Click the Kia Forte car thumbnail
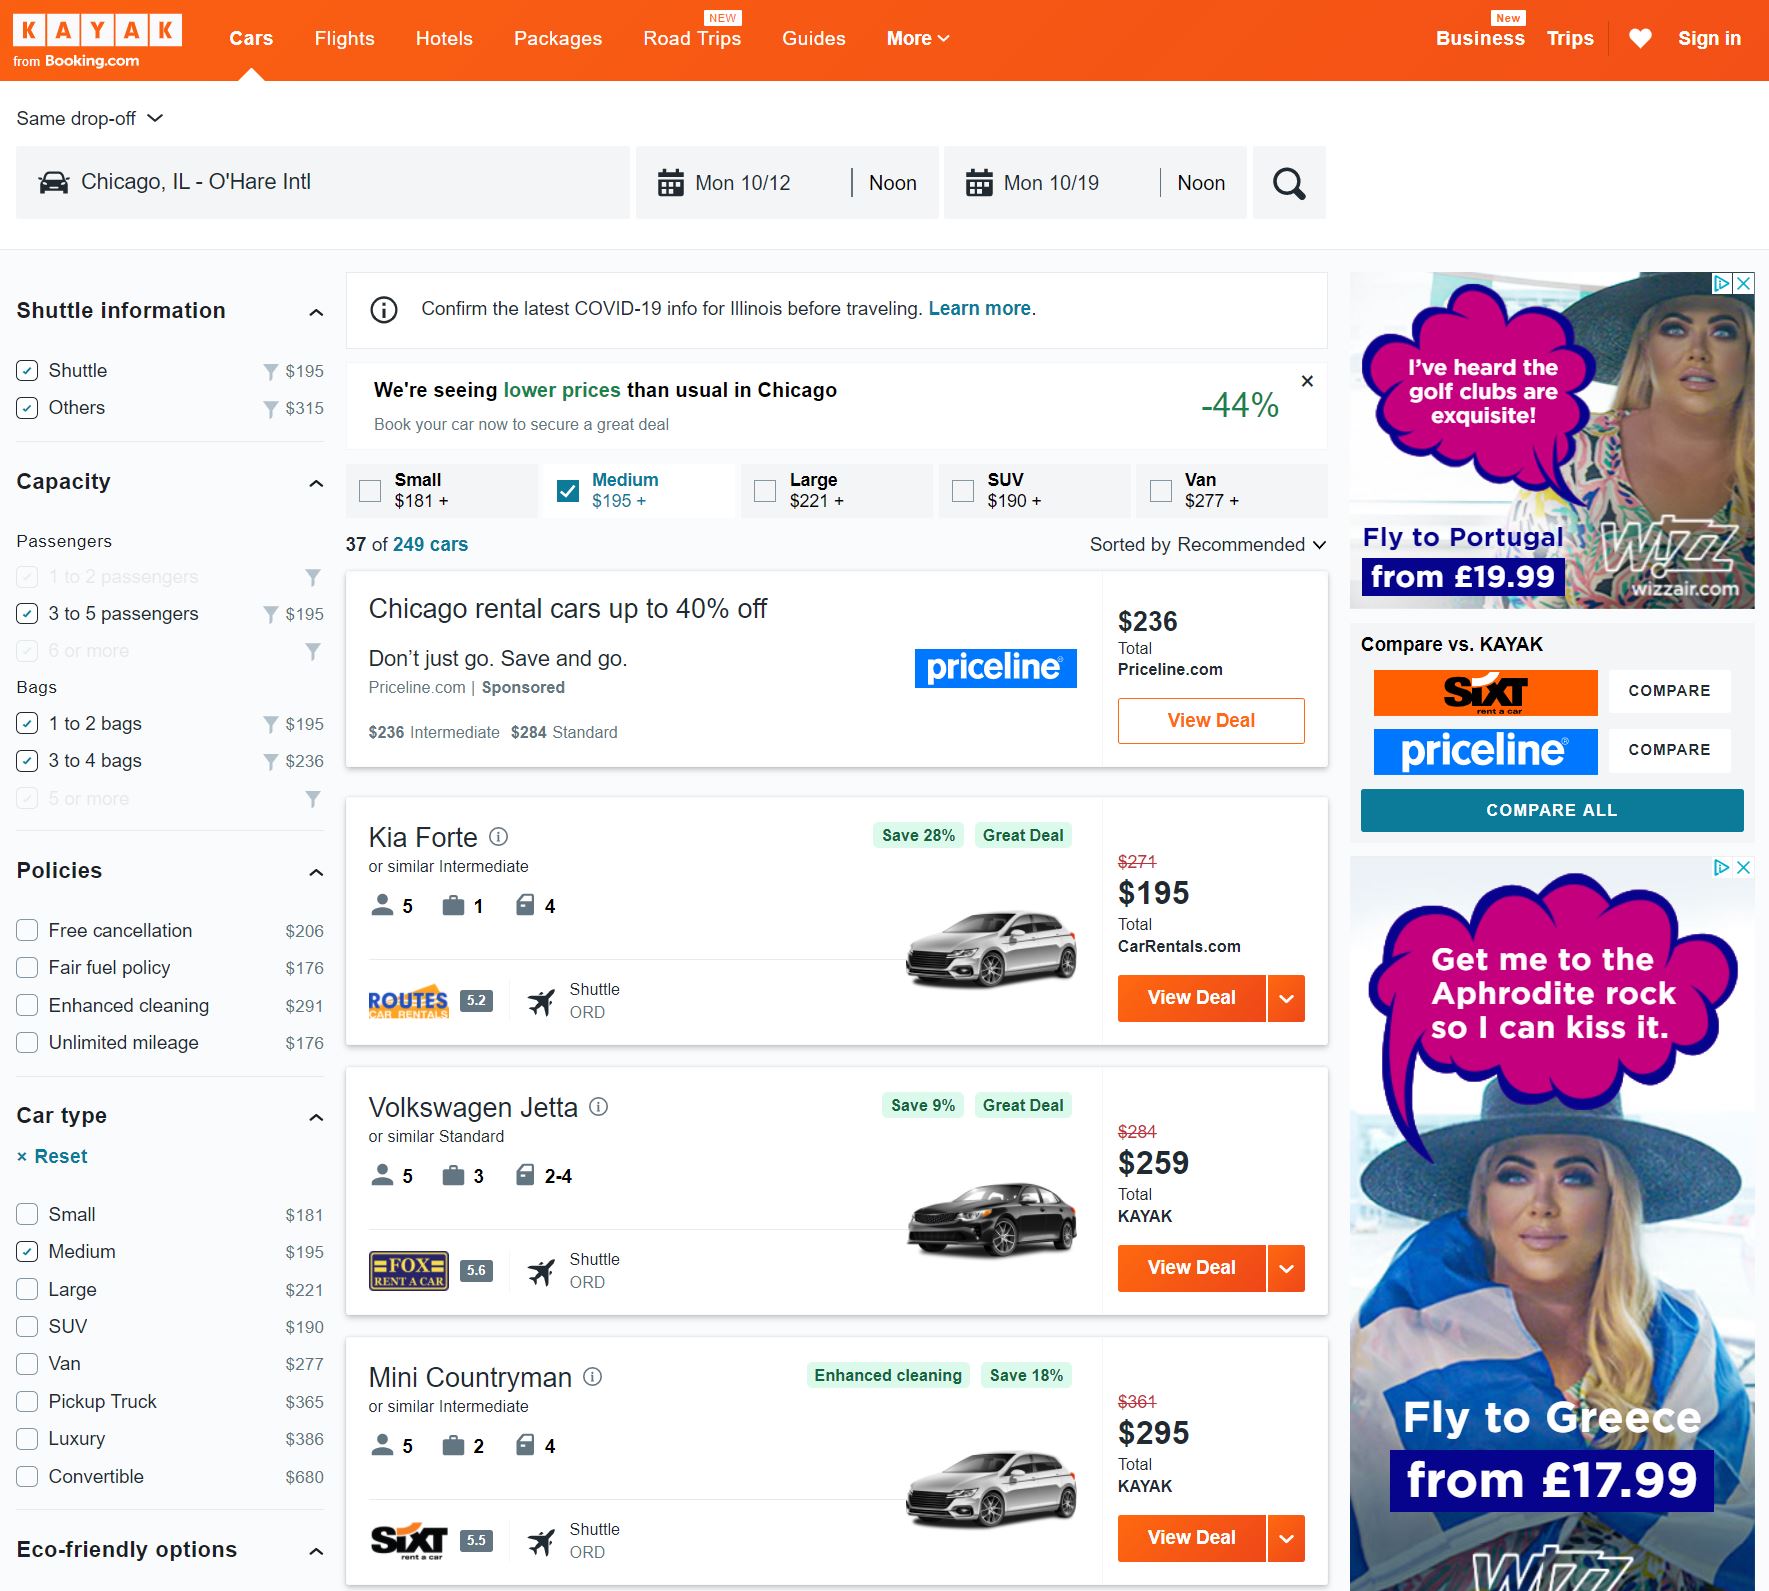 pyautogui.click(x=991, y=949)
